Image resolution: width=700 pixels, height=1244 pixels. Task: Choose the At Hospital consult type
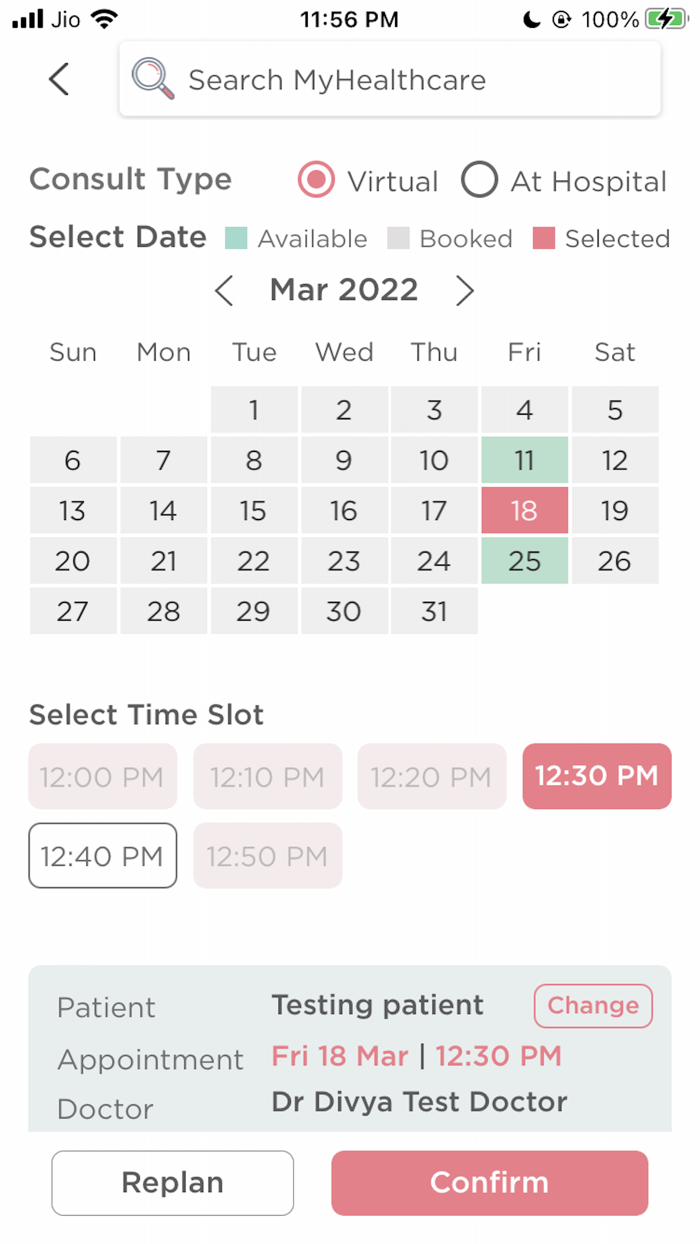tap(480, 180)
